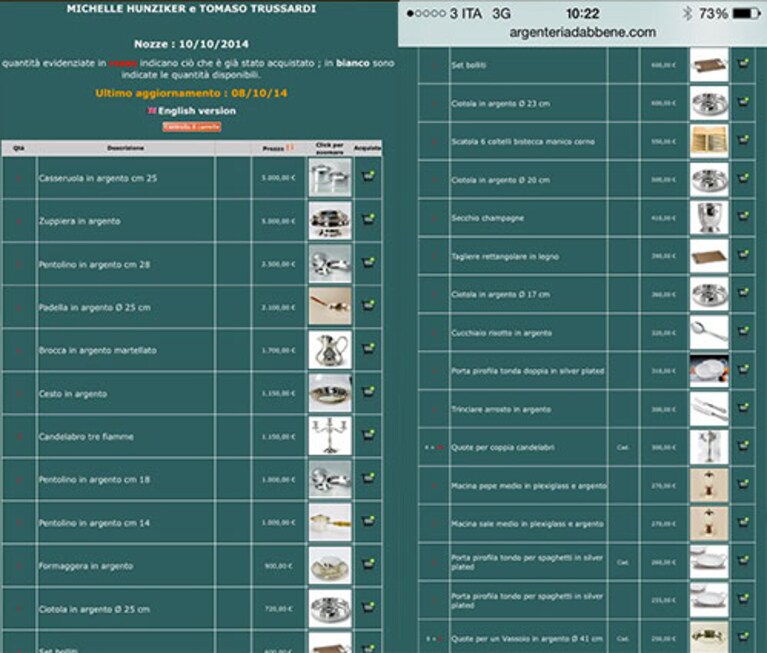This screenshot has height=653, width=767.
Task: Add Macina pepe medio to cart
Action: (x=743, y=484)
